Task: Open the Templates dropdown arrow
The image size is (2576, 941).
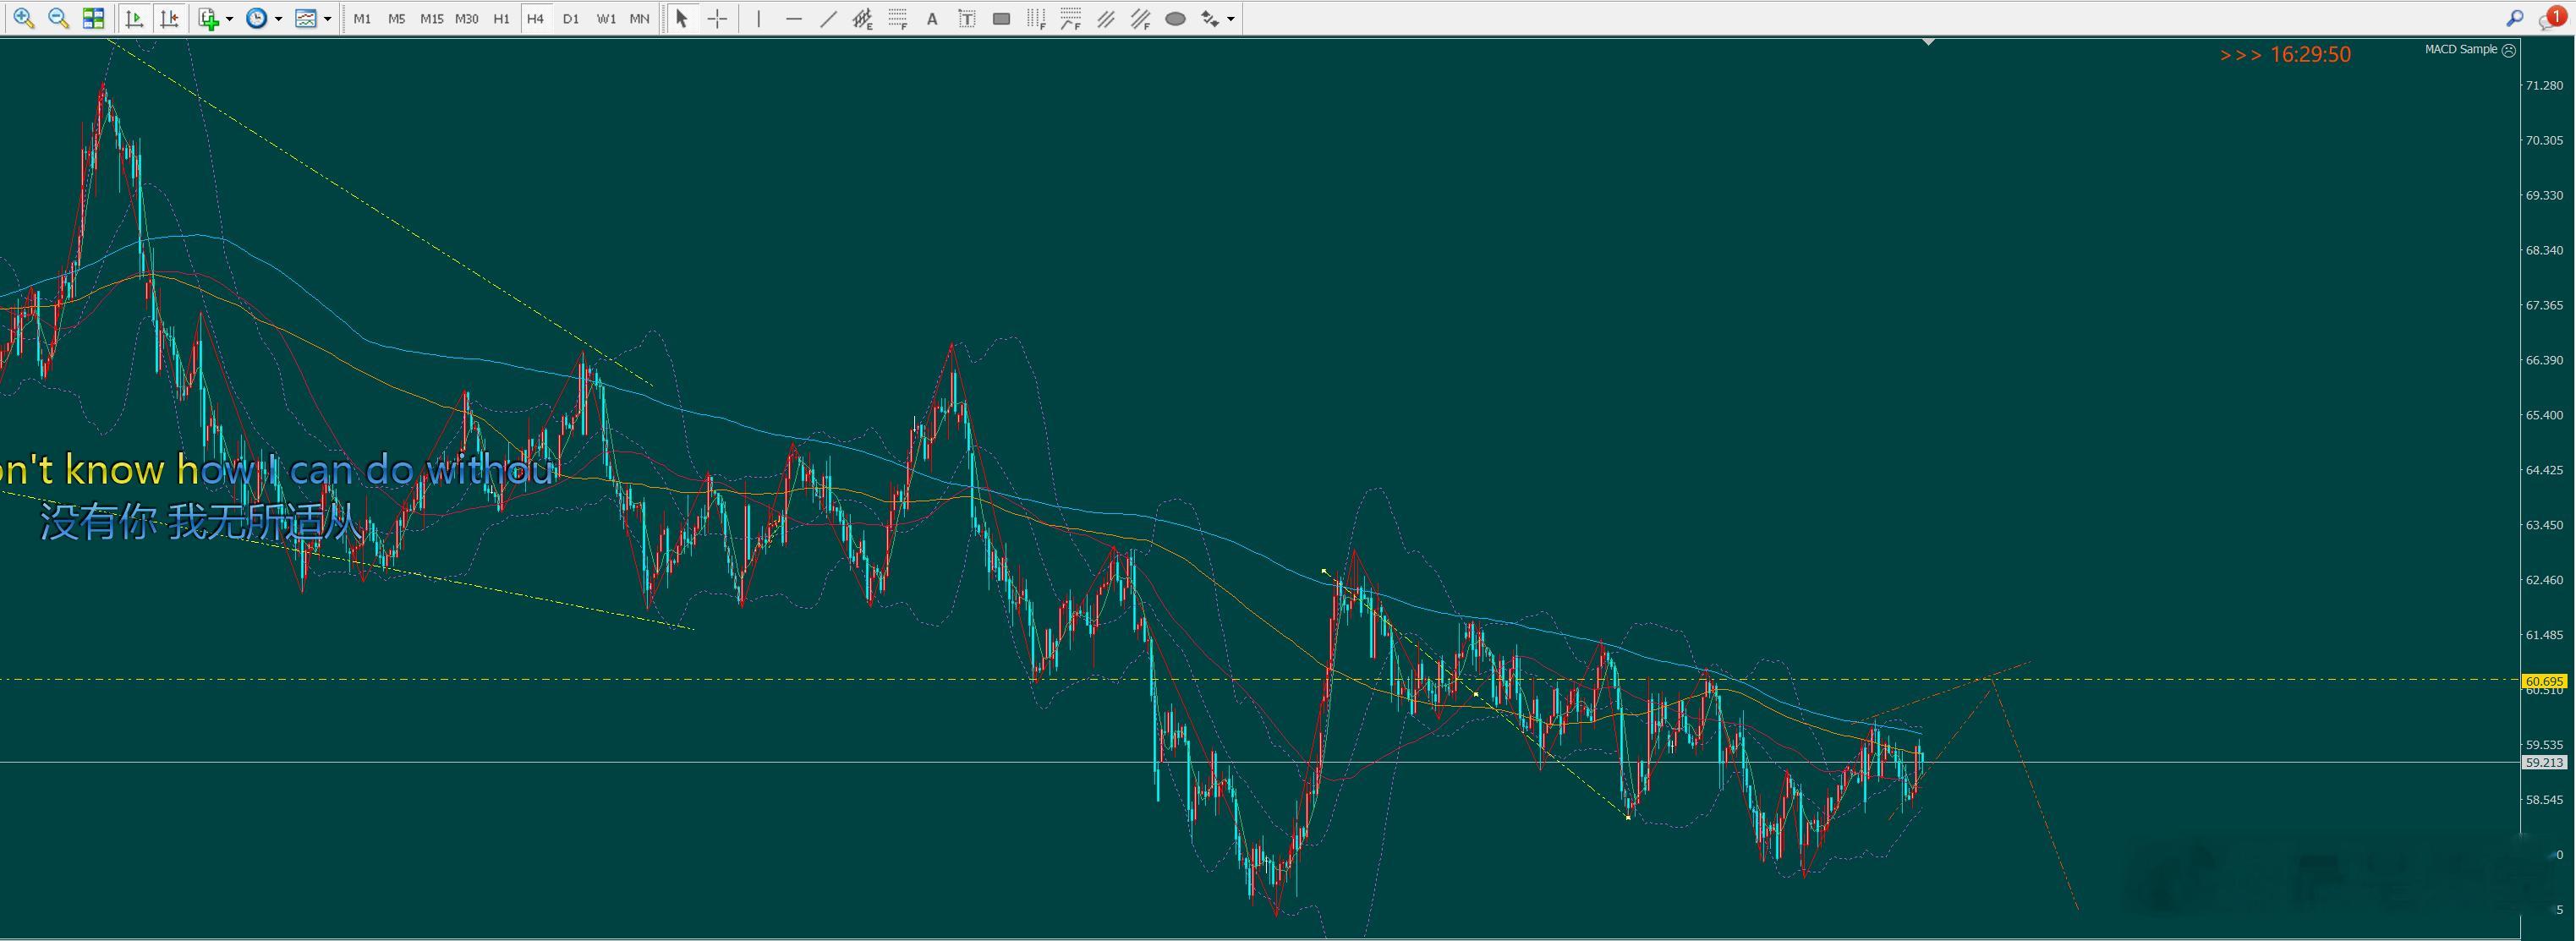Action: pos(327,18)
